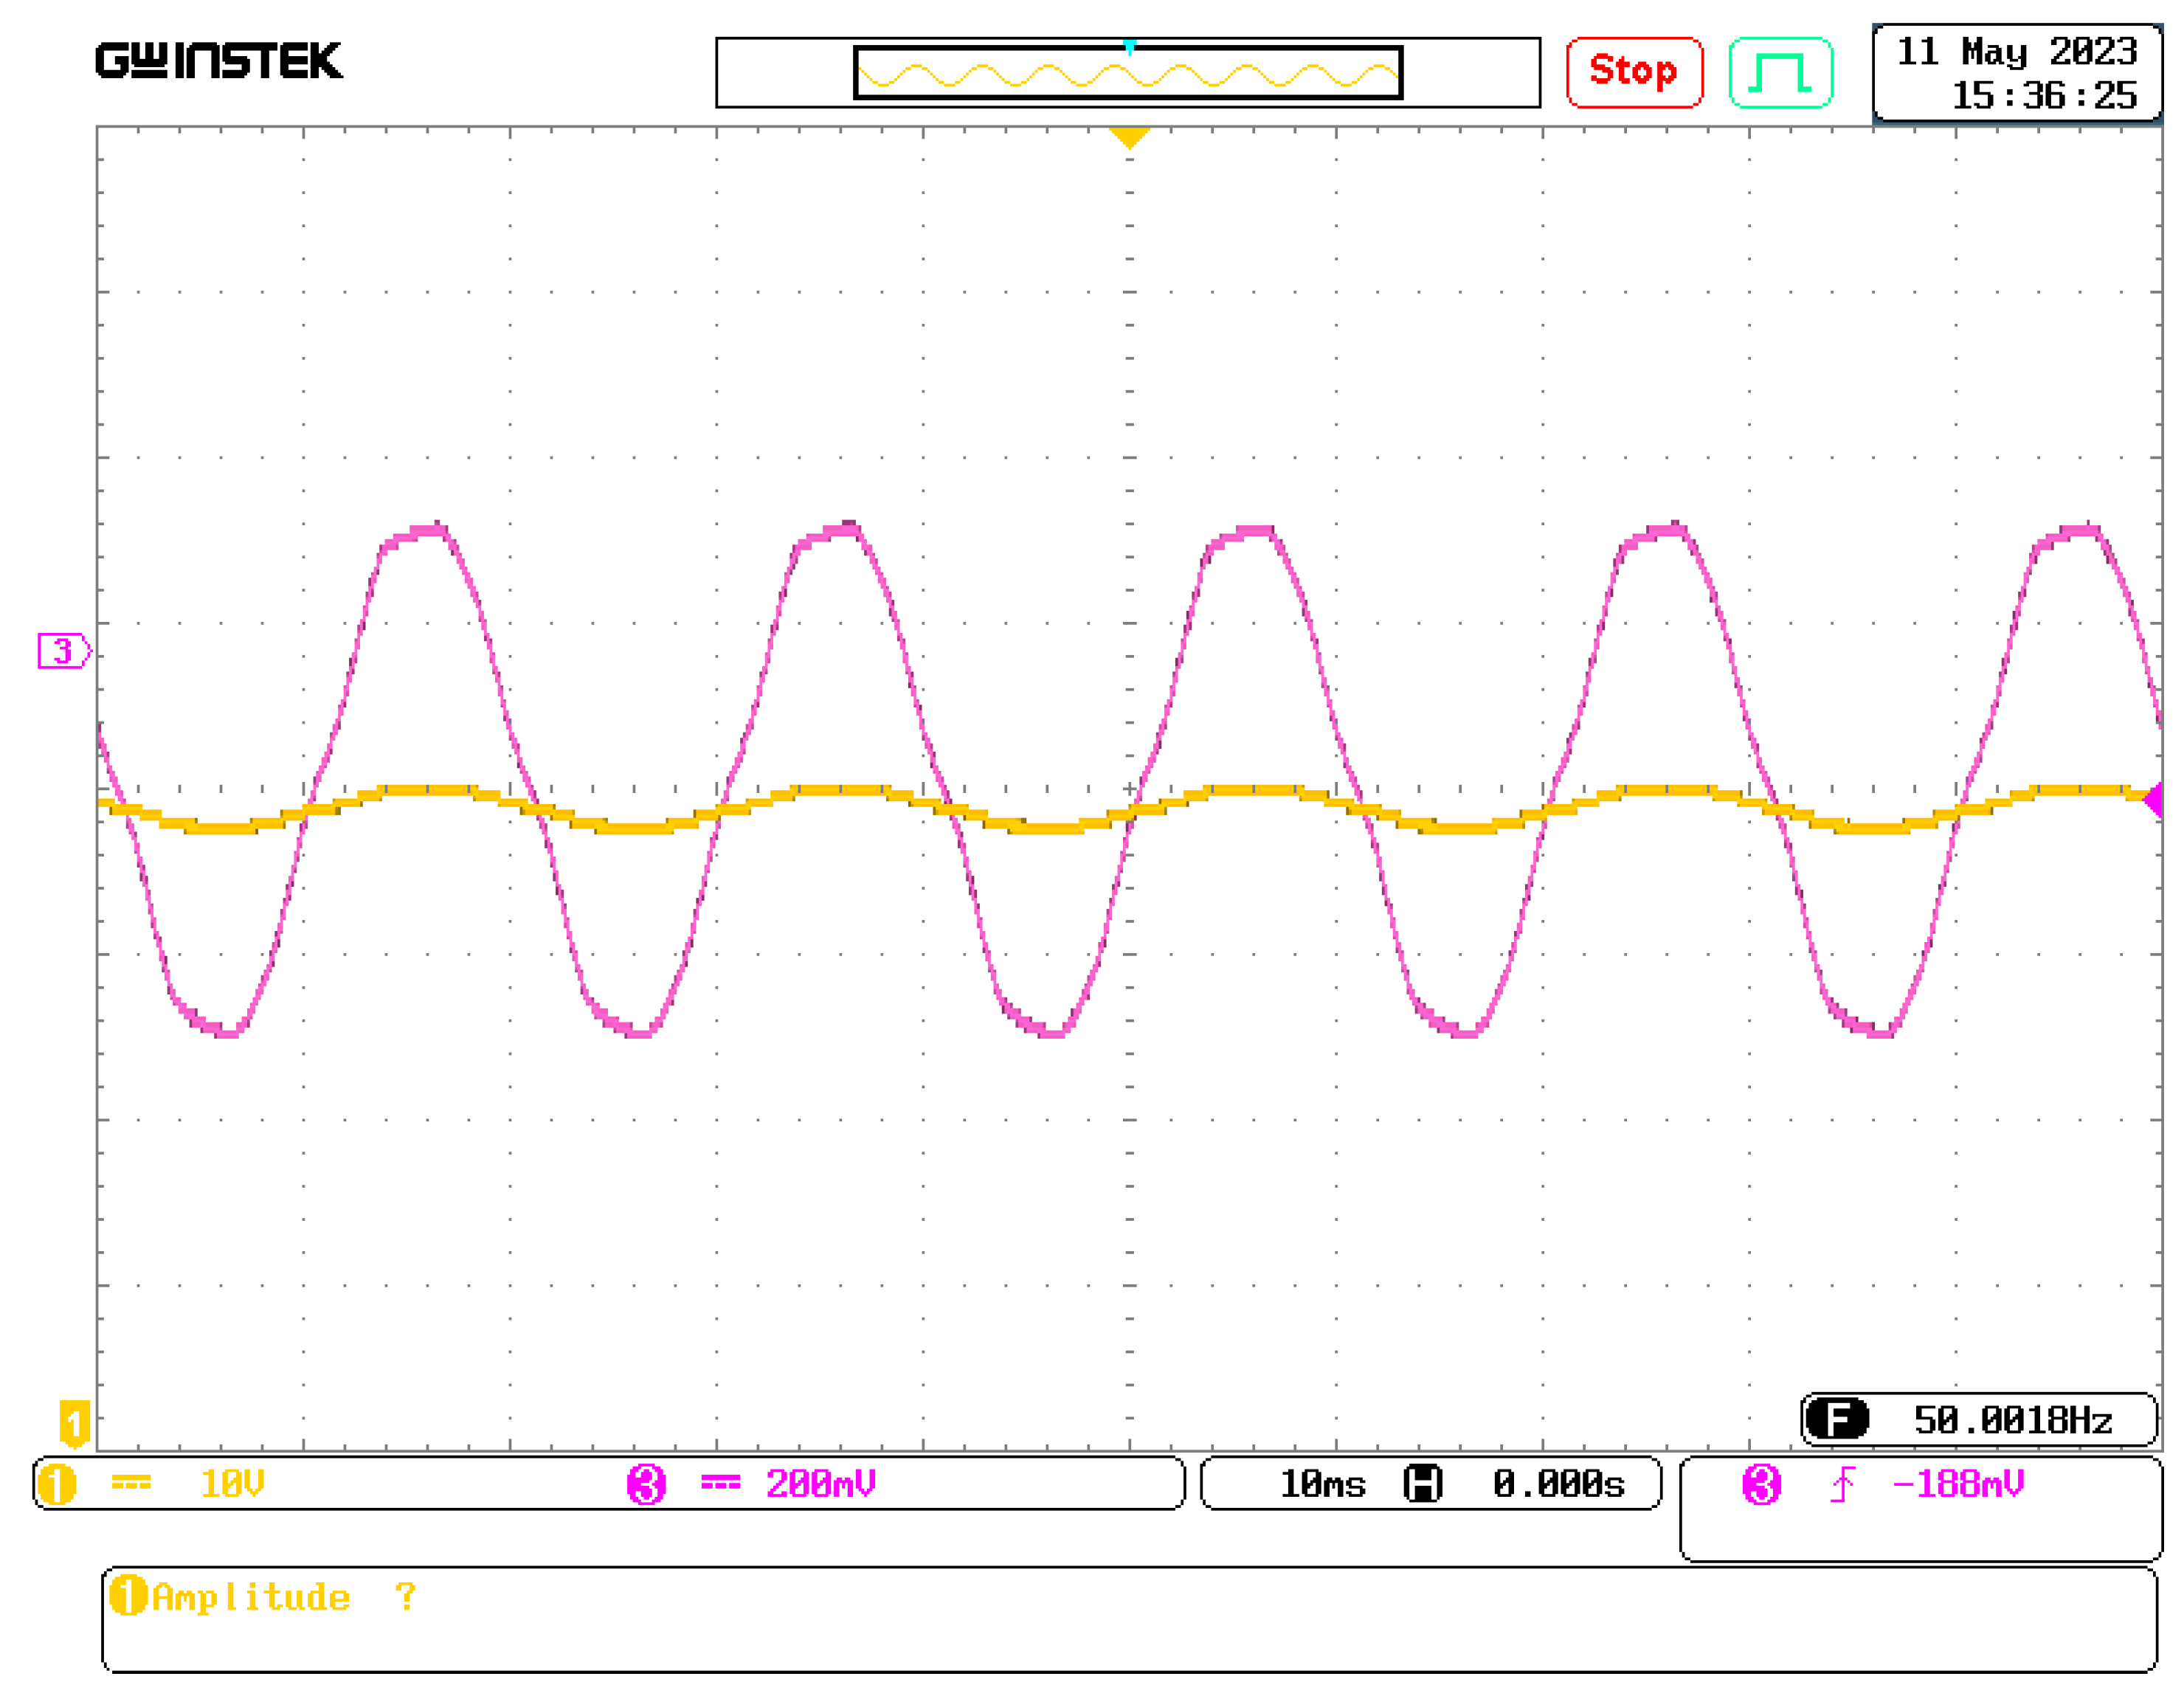The width and height of the screenshot is (2184, 1696).
Task: Click the 10ms timebase readout
Action: 1322,1484
